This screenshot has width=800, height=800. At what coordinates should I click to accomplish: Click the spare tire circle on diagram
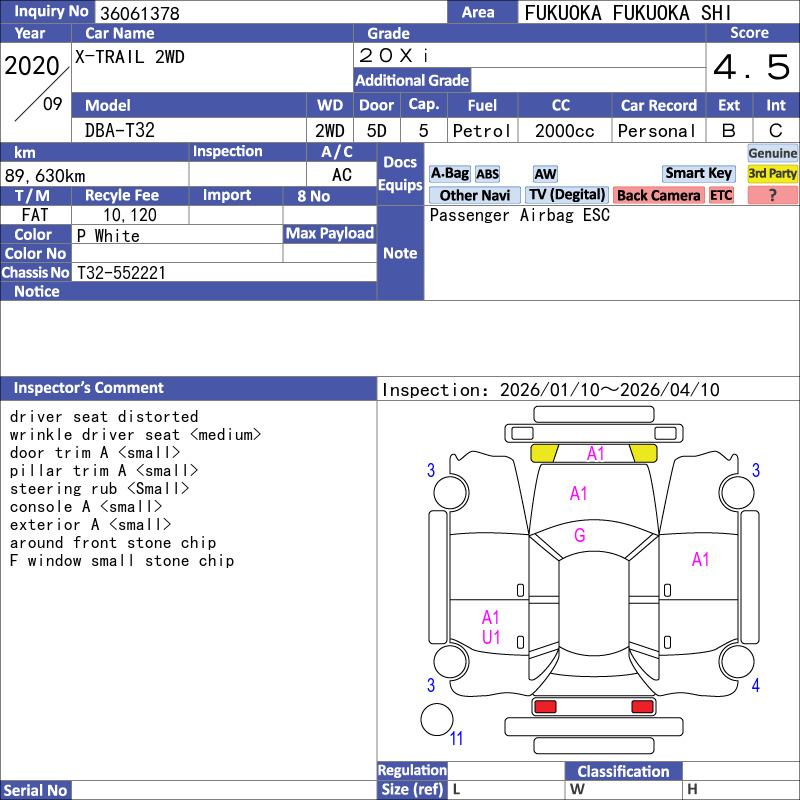[437, 720]
